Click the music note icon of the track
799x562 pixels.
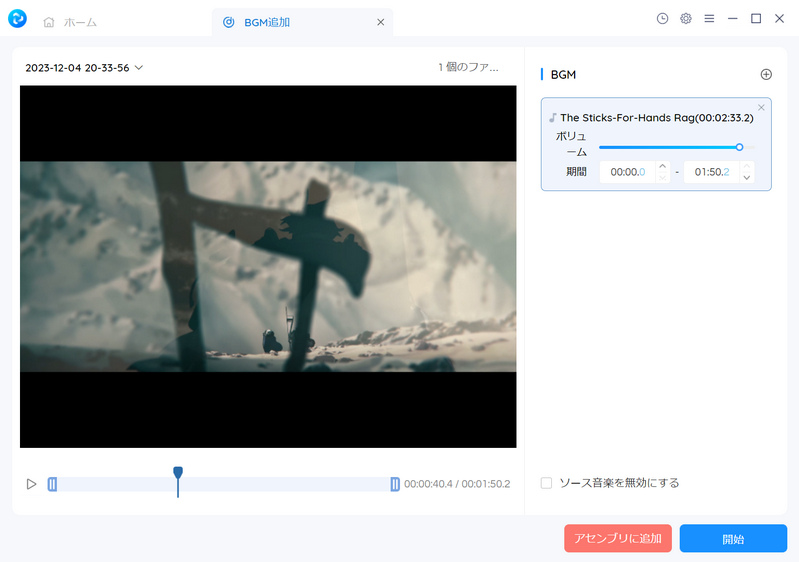(x=552, y=118)
